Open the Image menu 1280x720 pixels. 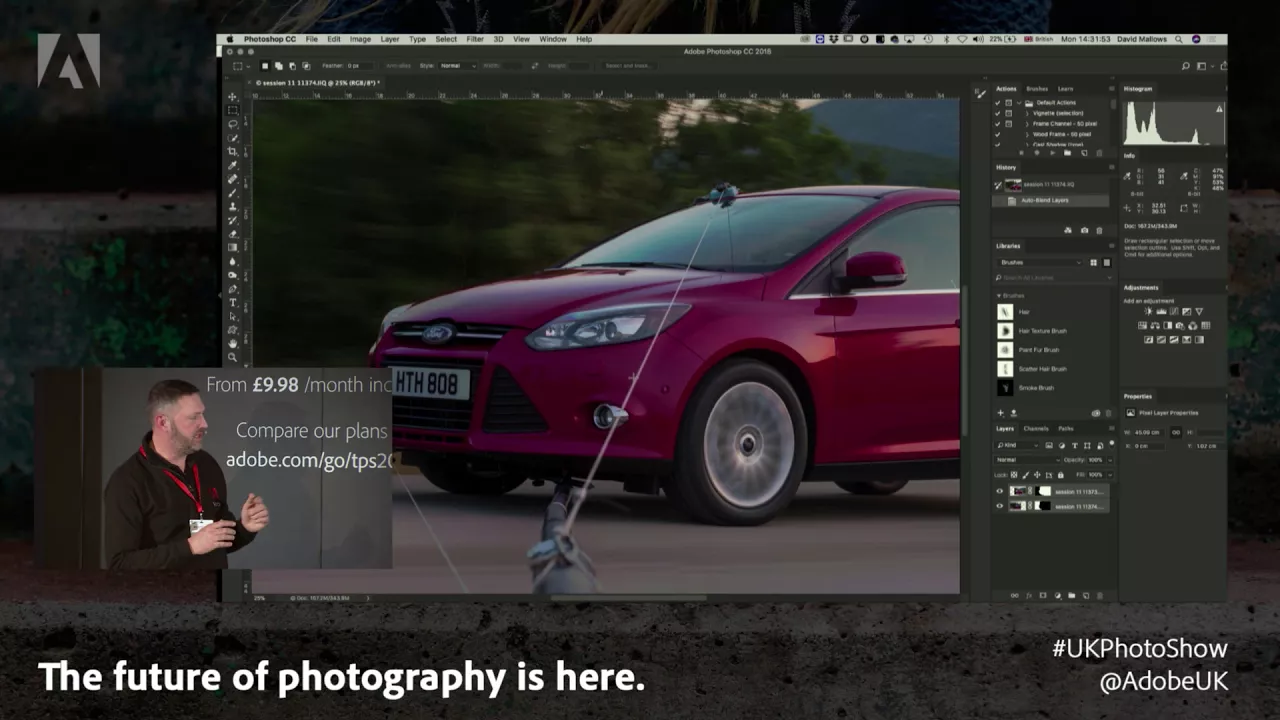coord(360,39)
